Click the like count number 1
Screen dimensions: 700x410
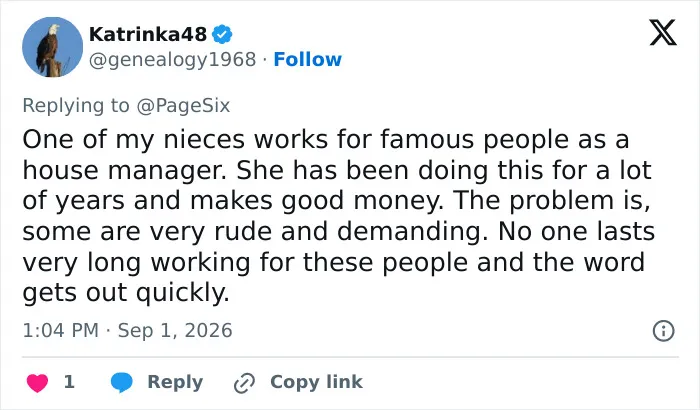click(x=69, y=382)
